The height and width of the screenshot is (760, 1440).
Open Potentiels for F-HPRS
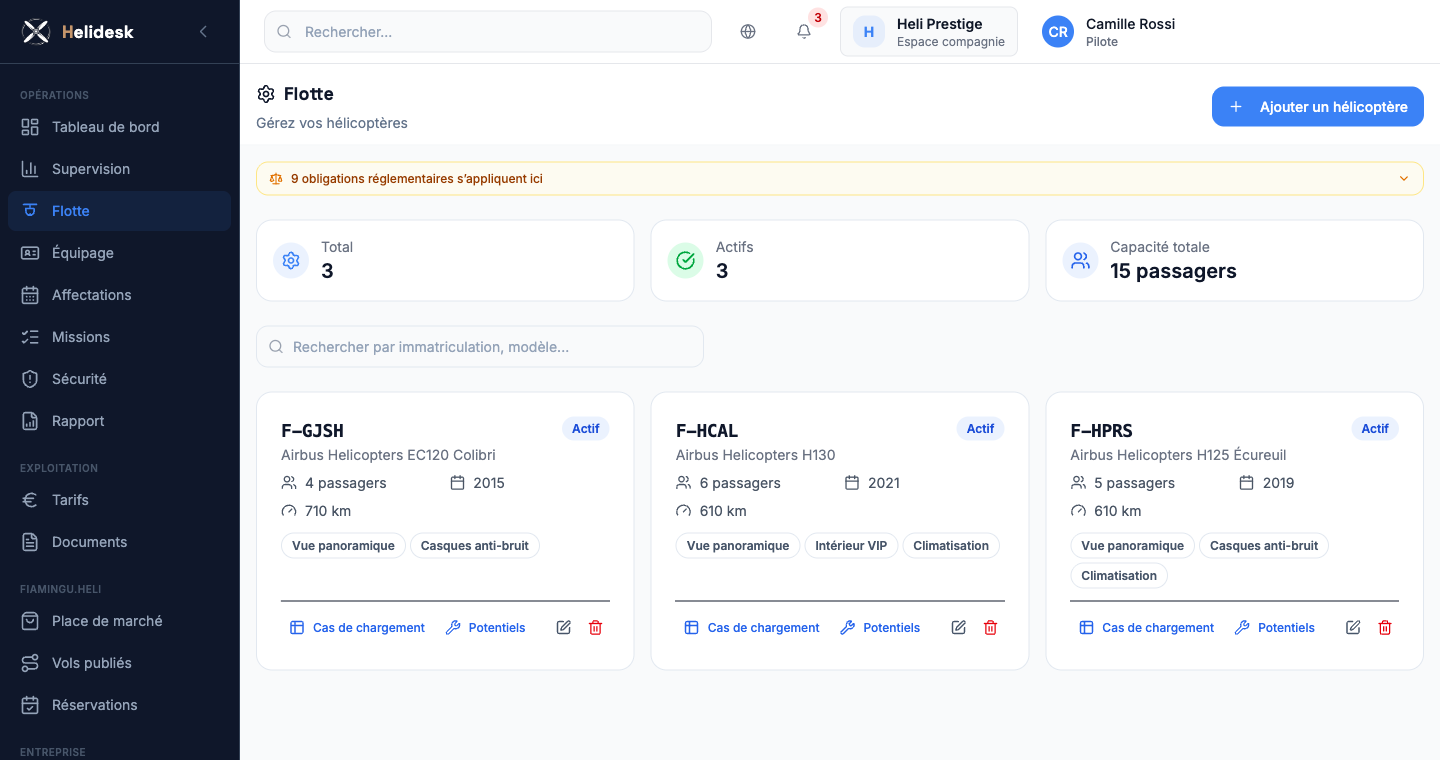(1275, 628)
